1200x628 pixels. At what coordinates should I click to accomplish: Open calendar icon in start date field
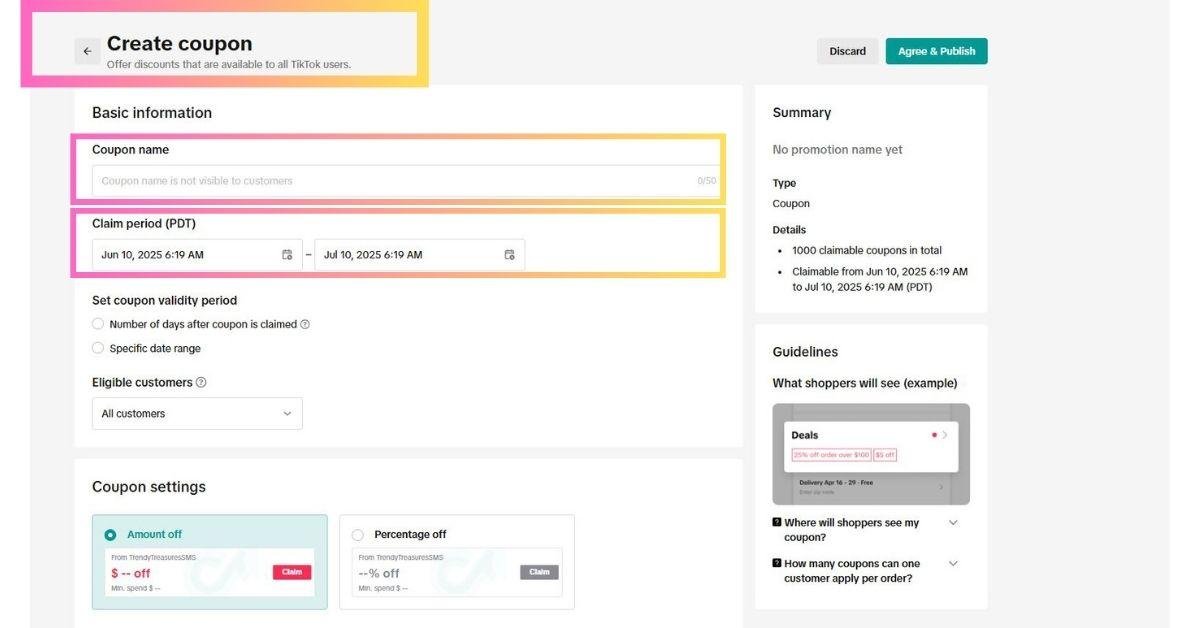(287, 255)
